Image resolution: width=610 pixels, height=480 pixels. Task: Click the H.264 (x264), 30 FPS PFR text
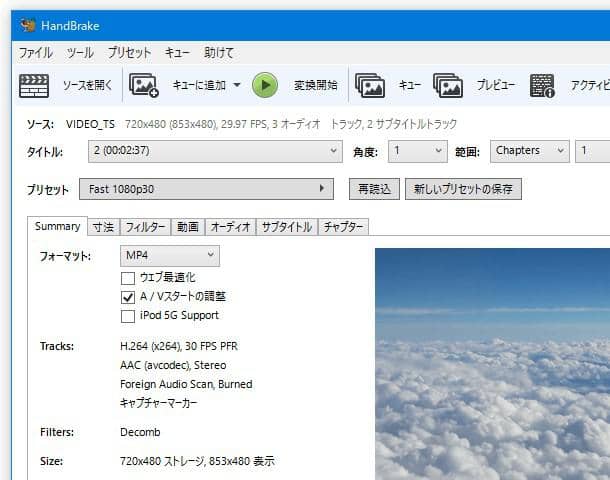click(x=179, y=346)
